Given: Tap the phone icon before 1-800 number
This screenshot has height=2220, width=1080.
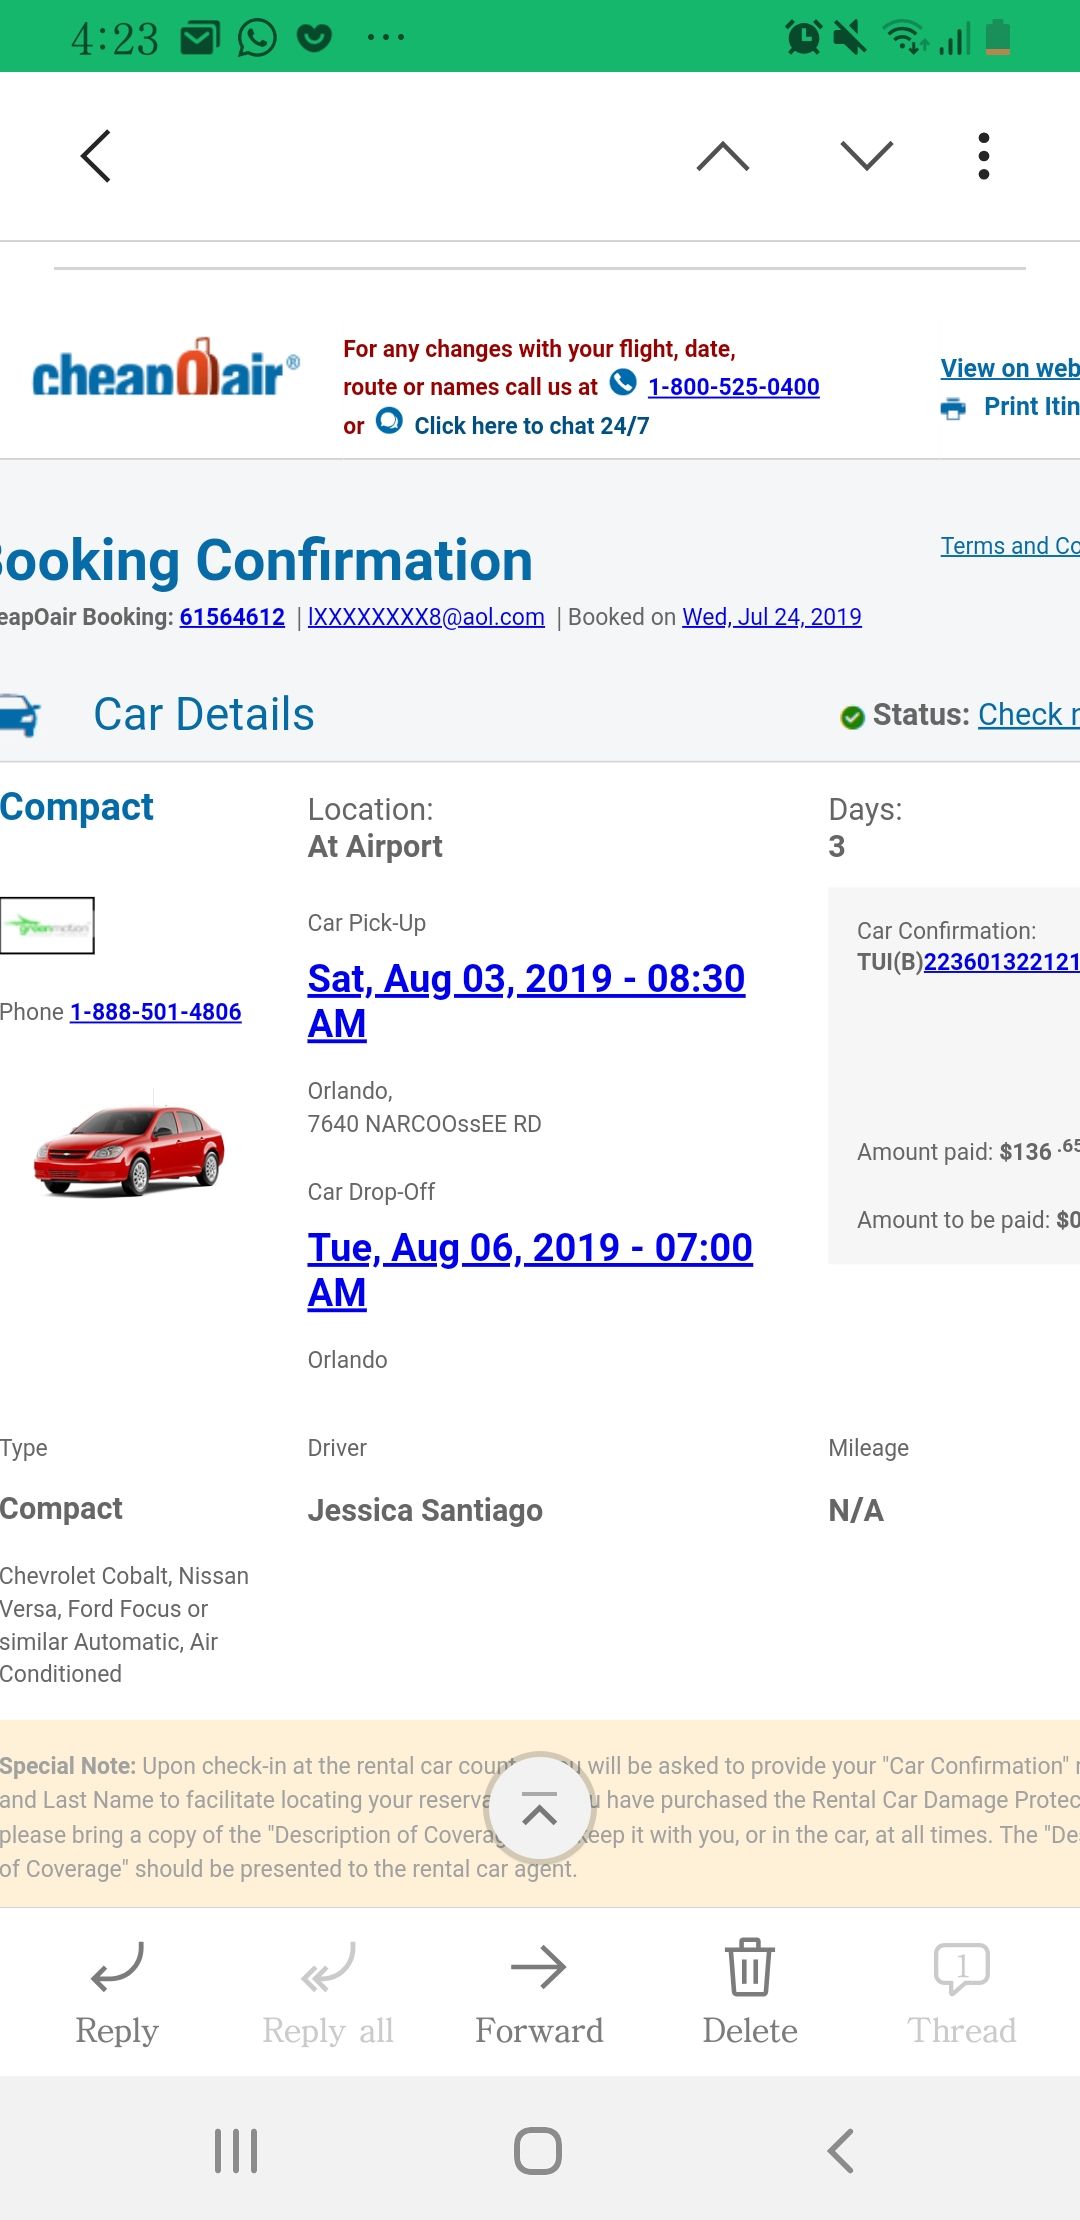Looking at the screenshot, I should point(623,382).
